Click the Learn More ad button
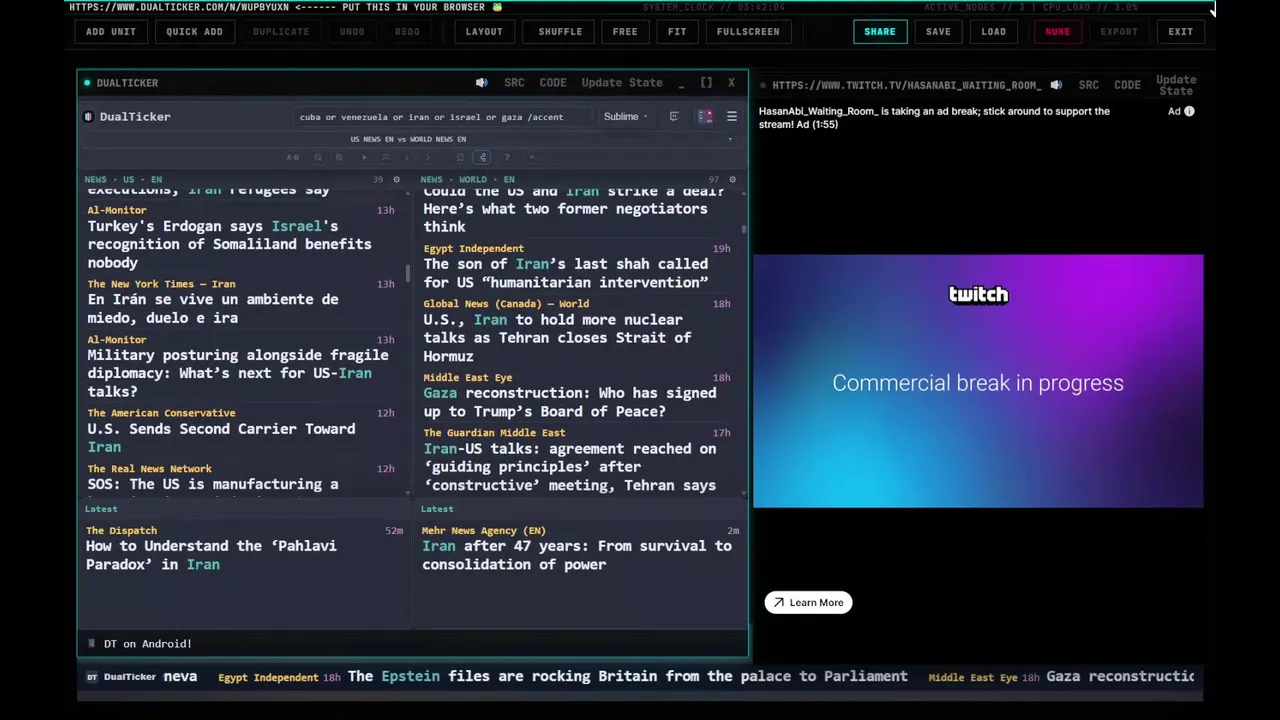This screenshot has height=720, width=1280. pyautogui.click(x=808, y=602)
